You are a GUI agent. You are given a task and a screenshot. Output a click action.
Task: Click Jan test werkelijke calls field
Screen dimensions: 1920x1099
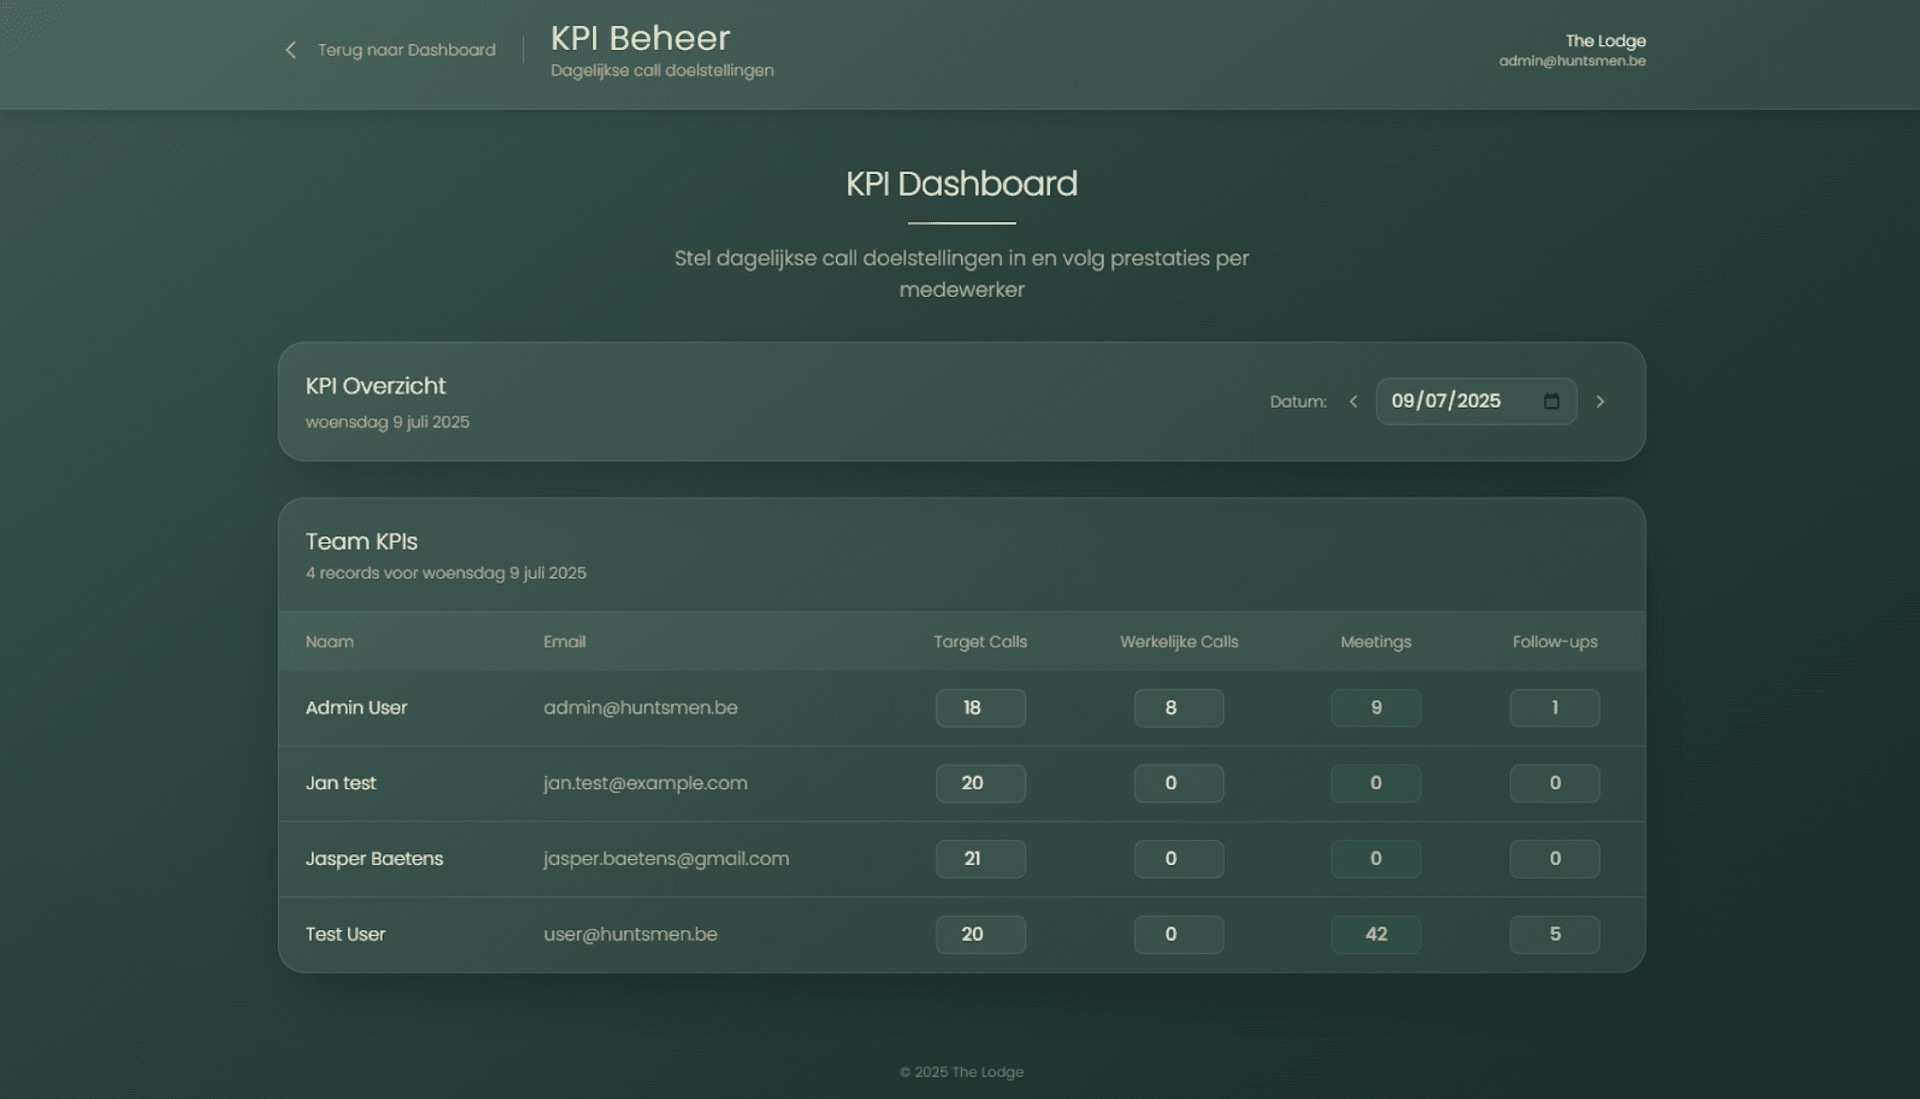pyautogui.click(x=1178, y=783)
